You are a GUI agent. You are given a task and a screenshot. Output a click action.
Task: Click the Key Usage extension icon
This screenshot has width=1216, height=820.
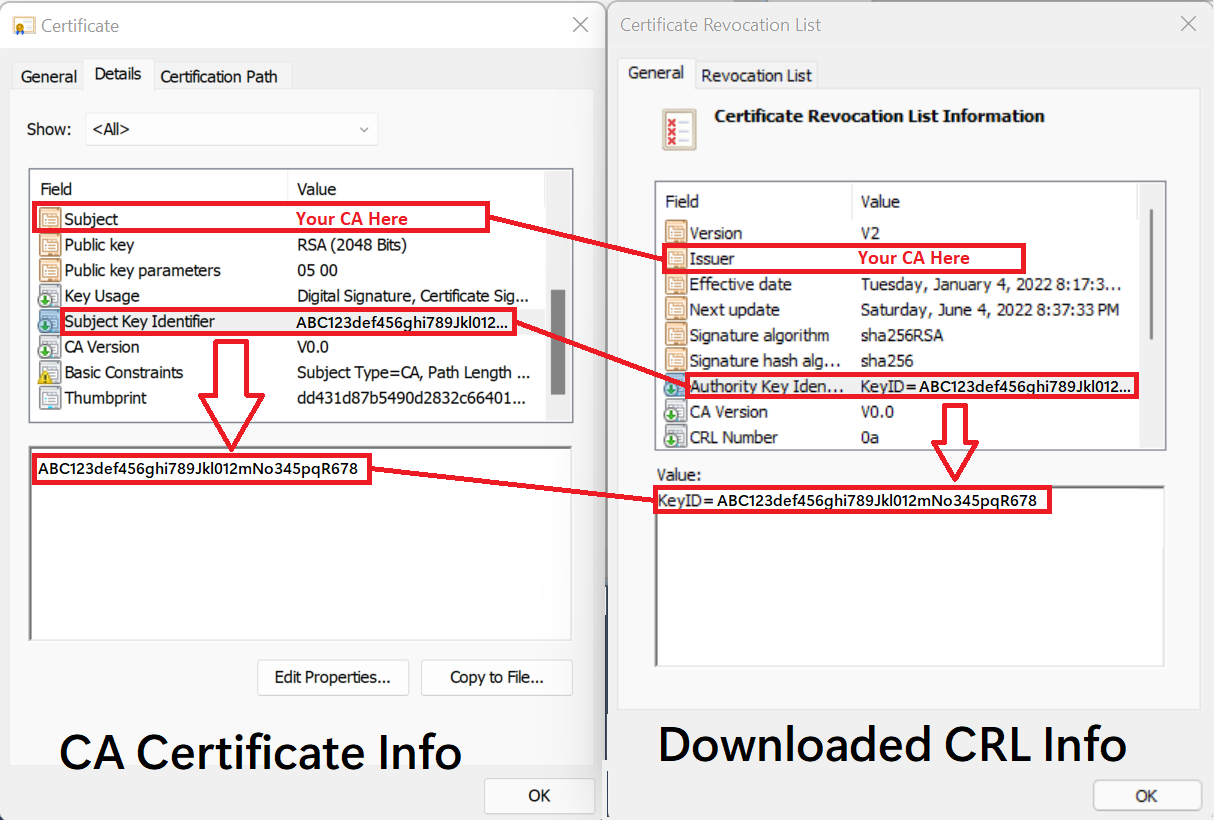(x=50, y=296)
